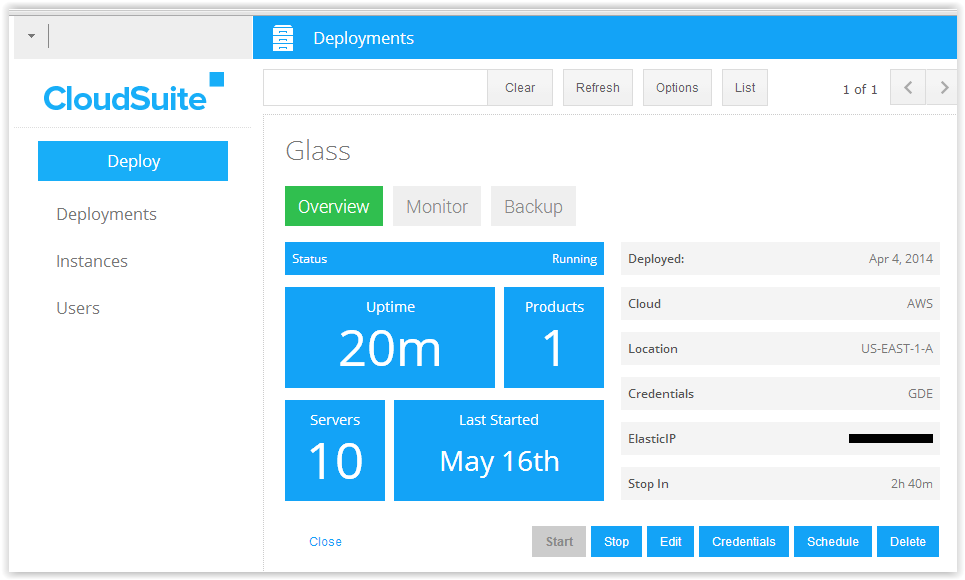Image resolution: width=965 pixels, height=580 pixels.
Task: Open the Options button
Action: [x=677, y=88]
